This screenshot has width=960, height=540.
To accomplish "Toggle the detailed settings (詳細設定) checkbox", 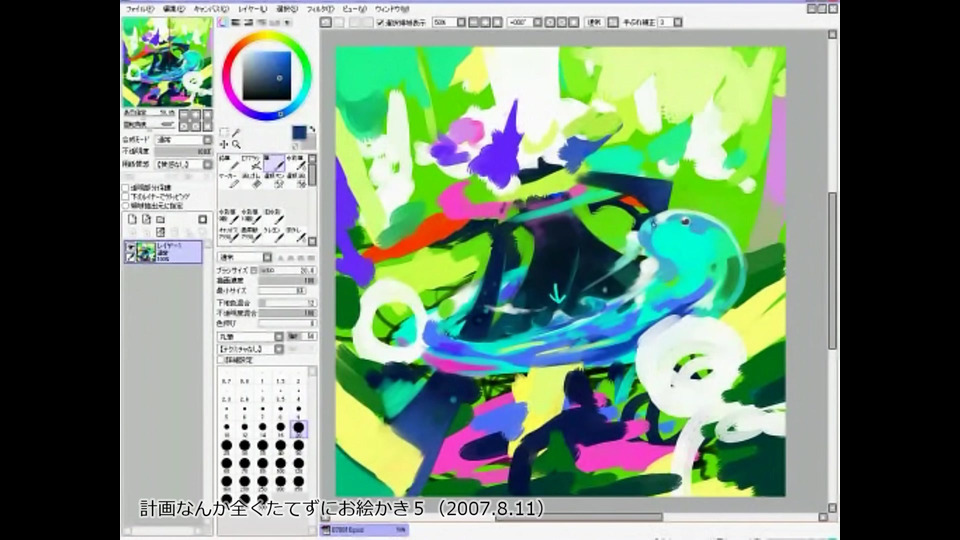I will click(221, 360).
